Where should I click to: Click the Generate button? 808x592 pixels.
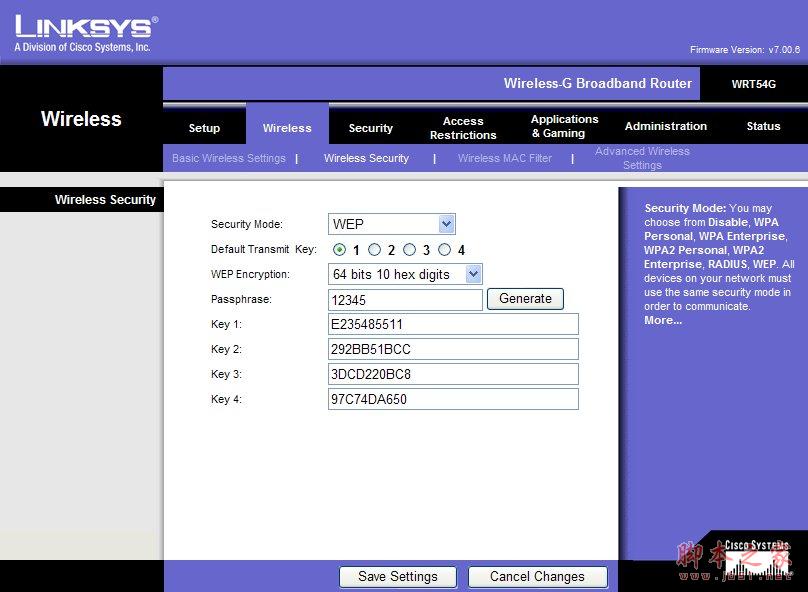(x=525, y=299)
